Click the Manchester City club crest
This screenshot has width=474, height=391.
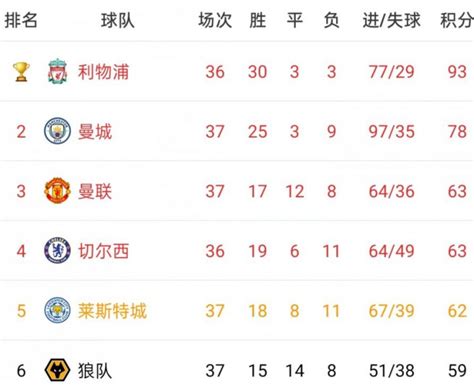pyautogui.click(x=57, y=131)
